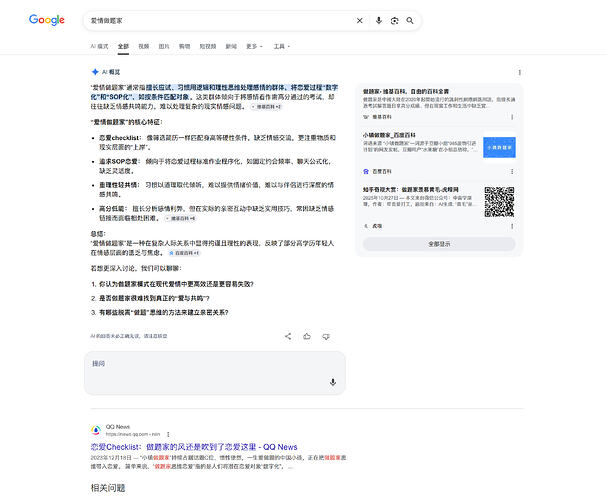The image size is (607, 500).
Task: Share the AI overview
Action: 288,336
